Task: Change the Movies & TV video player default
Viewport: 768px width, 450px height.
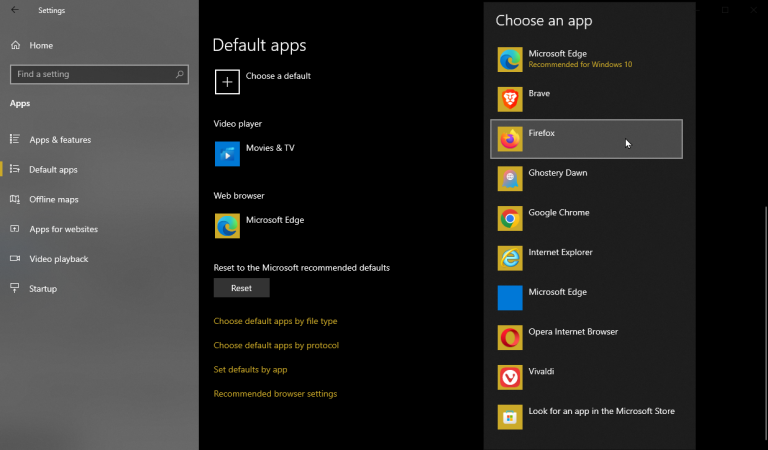Action: click(x=254, y=153)
